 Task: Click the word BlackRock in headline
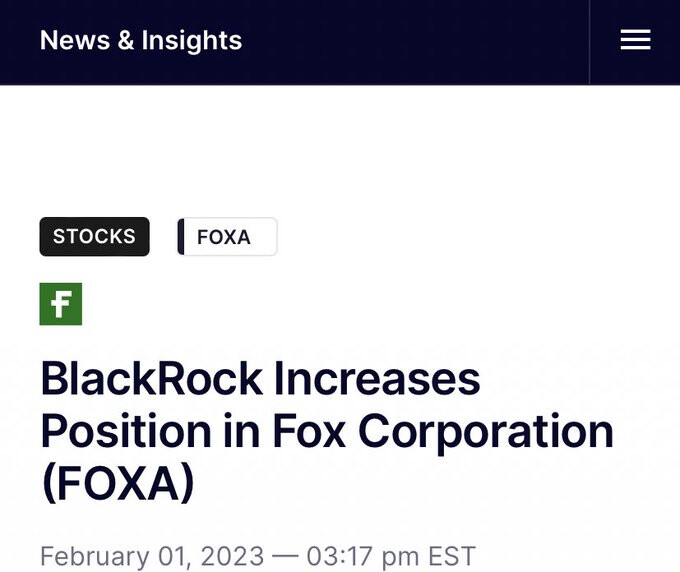pos(152,379)
